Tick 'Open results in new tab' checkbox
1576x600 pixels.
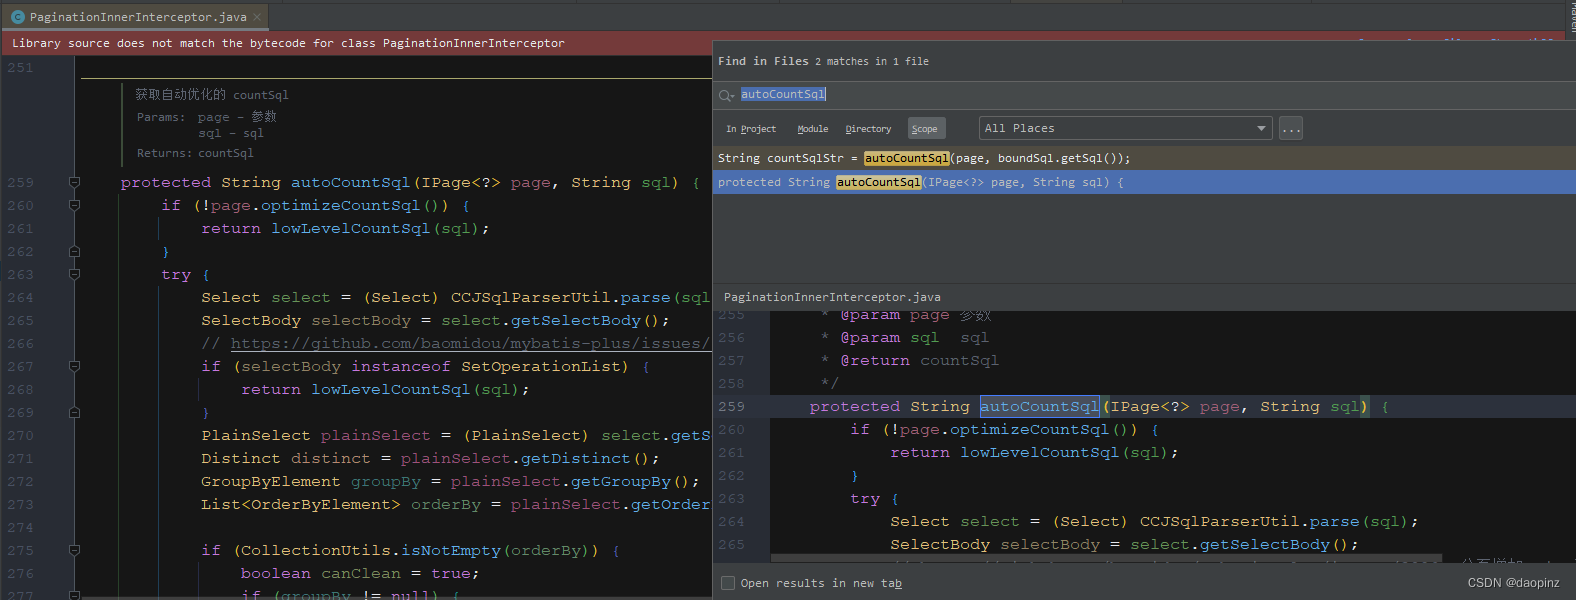click(728, 583)
